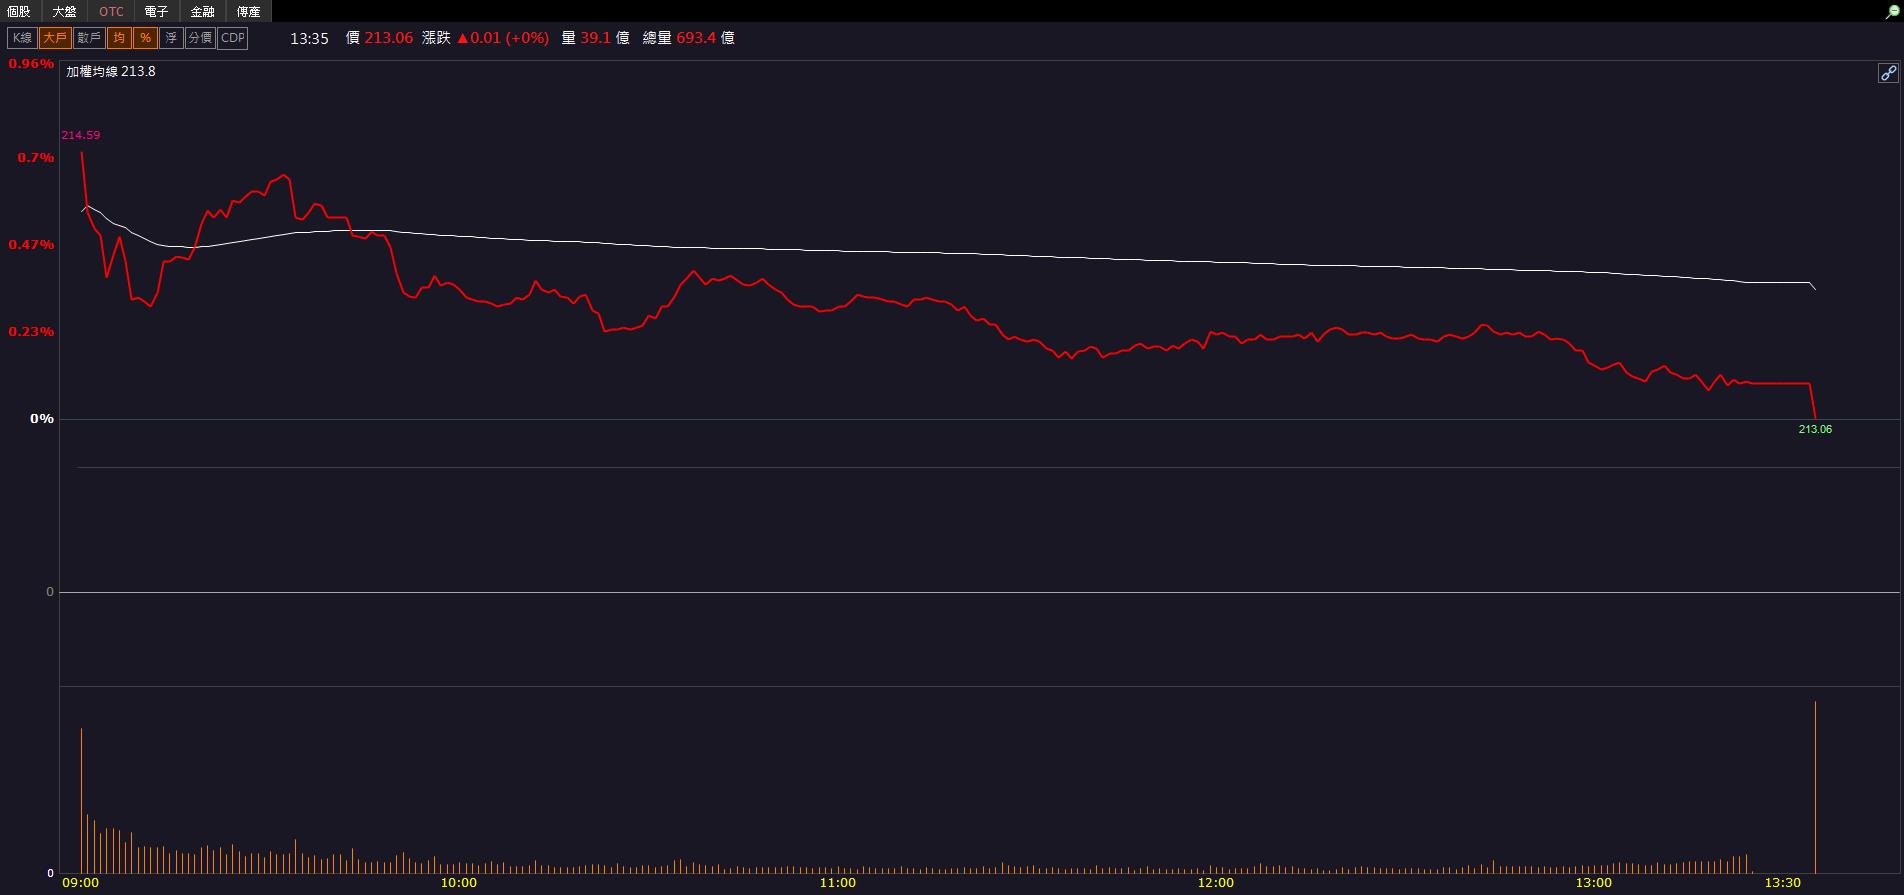Click the 13:30 time axis marker
Viewport: 1904px width, 895px height.
coord(1782,883)
